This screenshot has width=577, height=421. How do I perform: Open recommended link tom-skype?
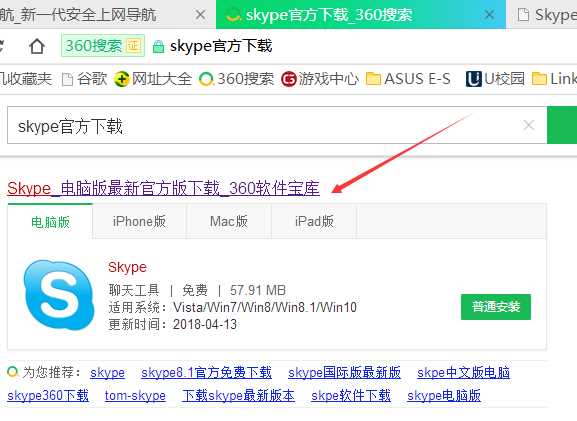tap(135, 396)
